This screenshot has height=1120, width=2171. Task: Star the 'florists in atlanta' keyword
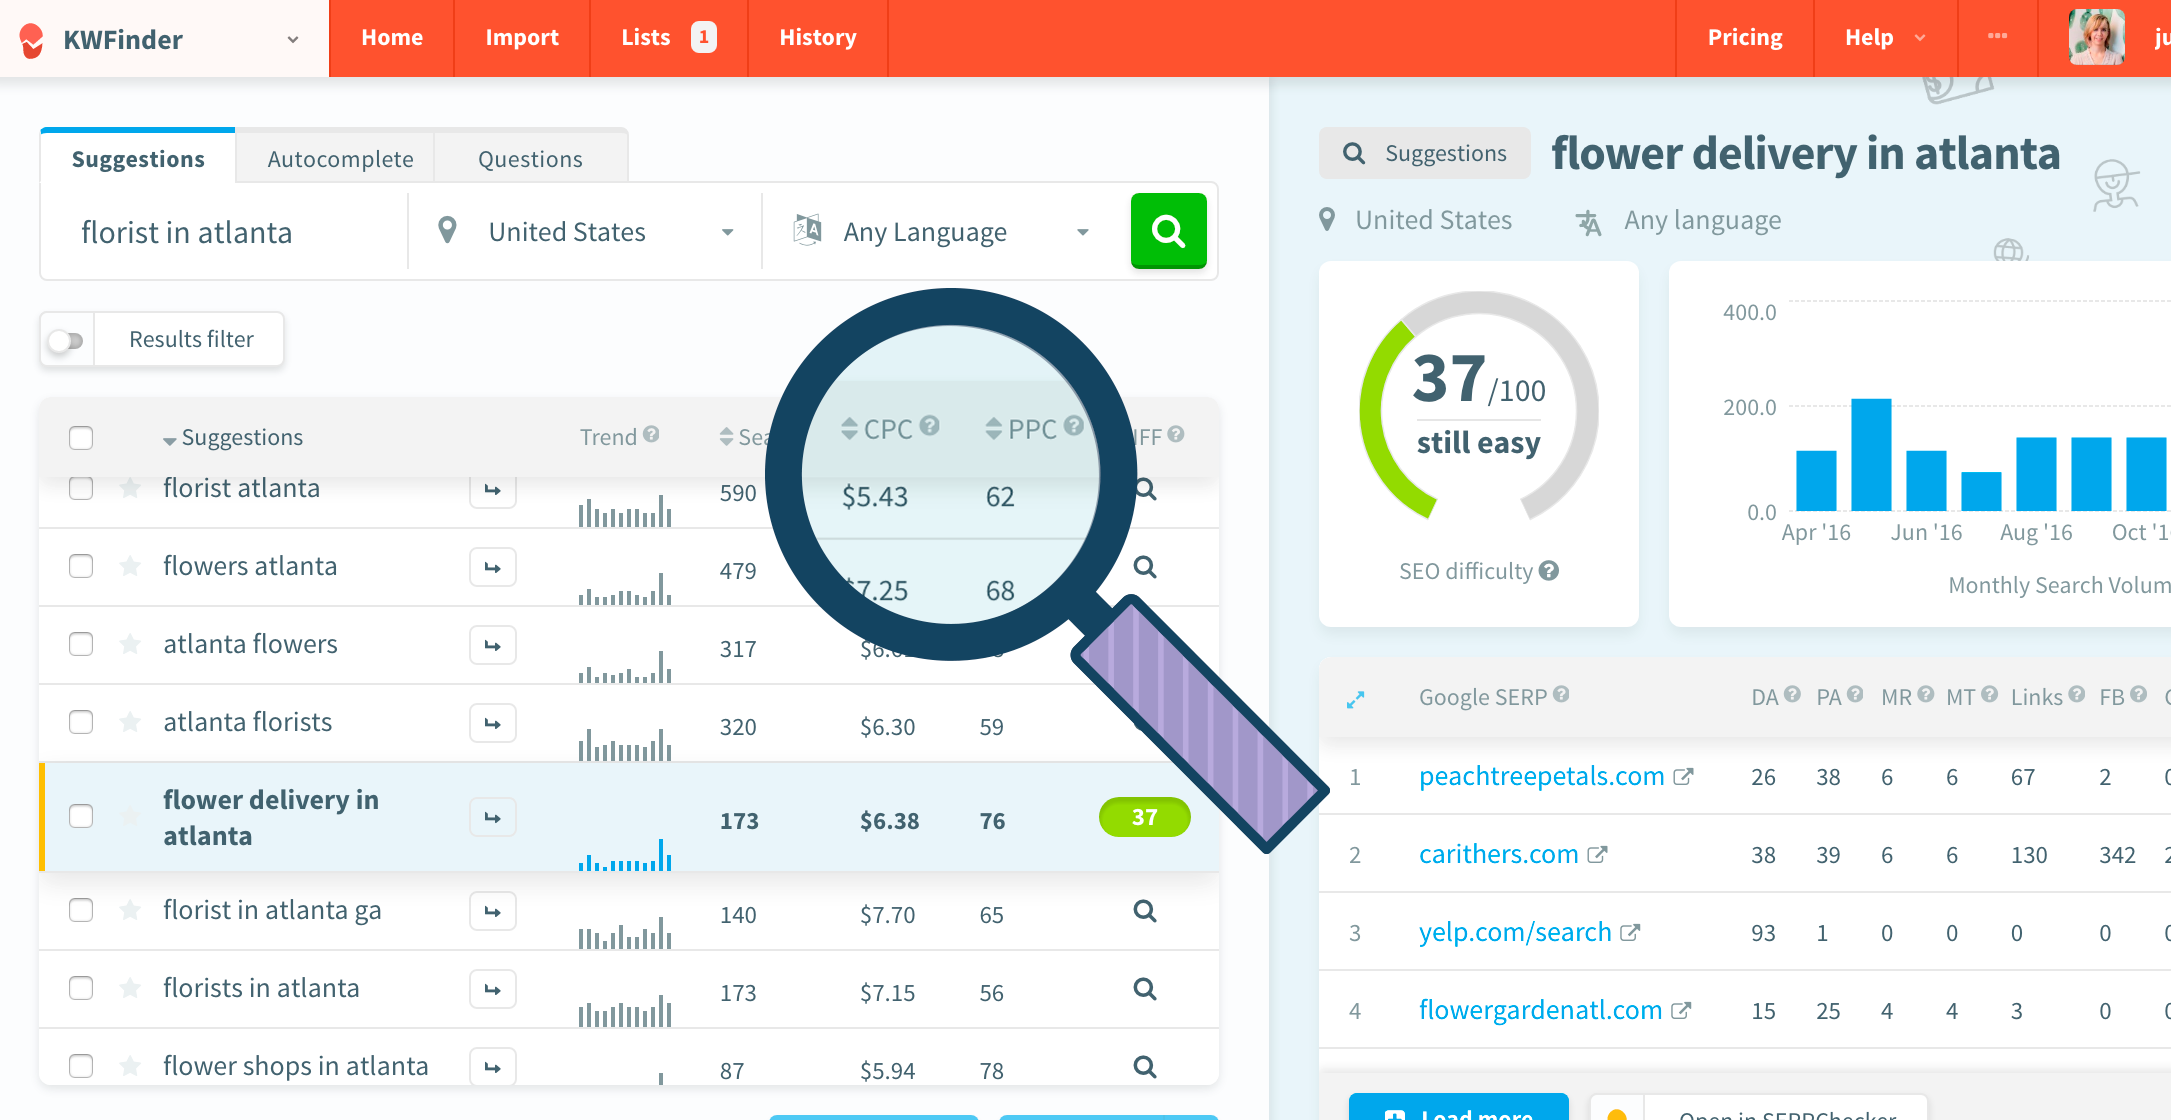pos(130,988)
